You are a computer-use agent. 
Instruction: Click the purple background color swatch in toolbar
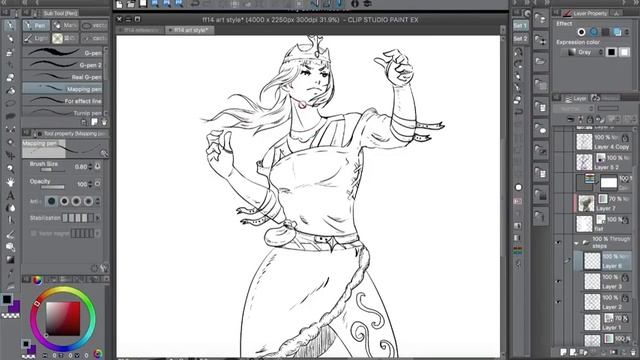16,307
